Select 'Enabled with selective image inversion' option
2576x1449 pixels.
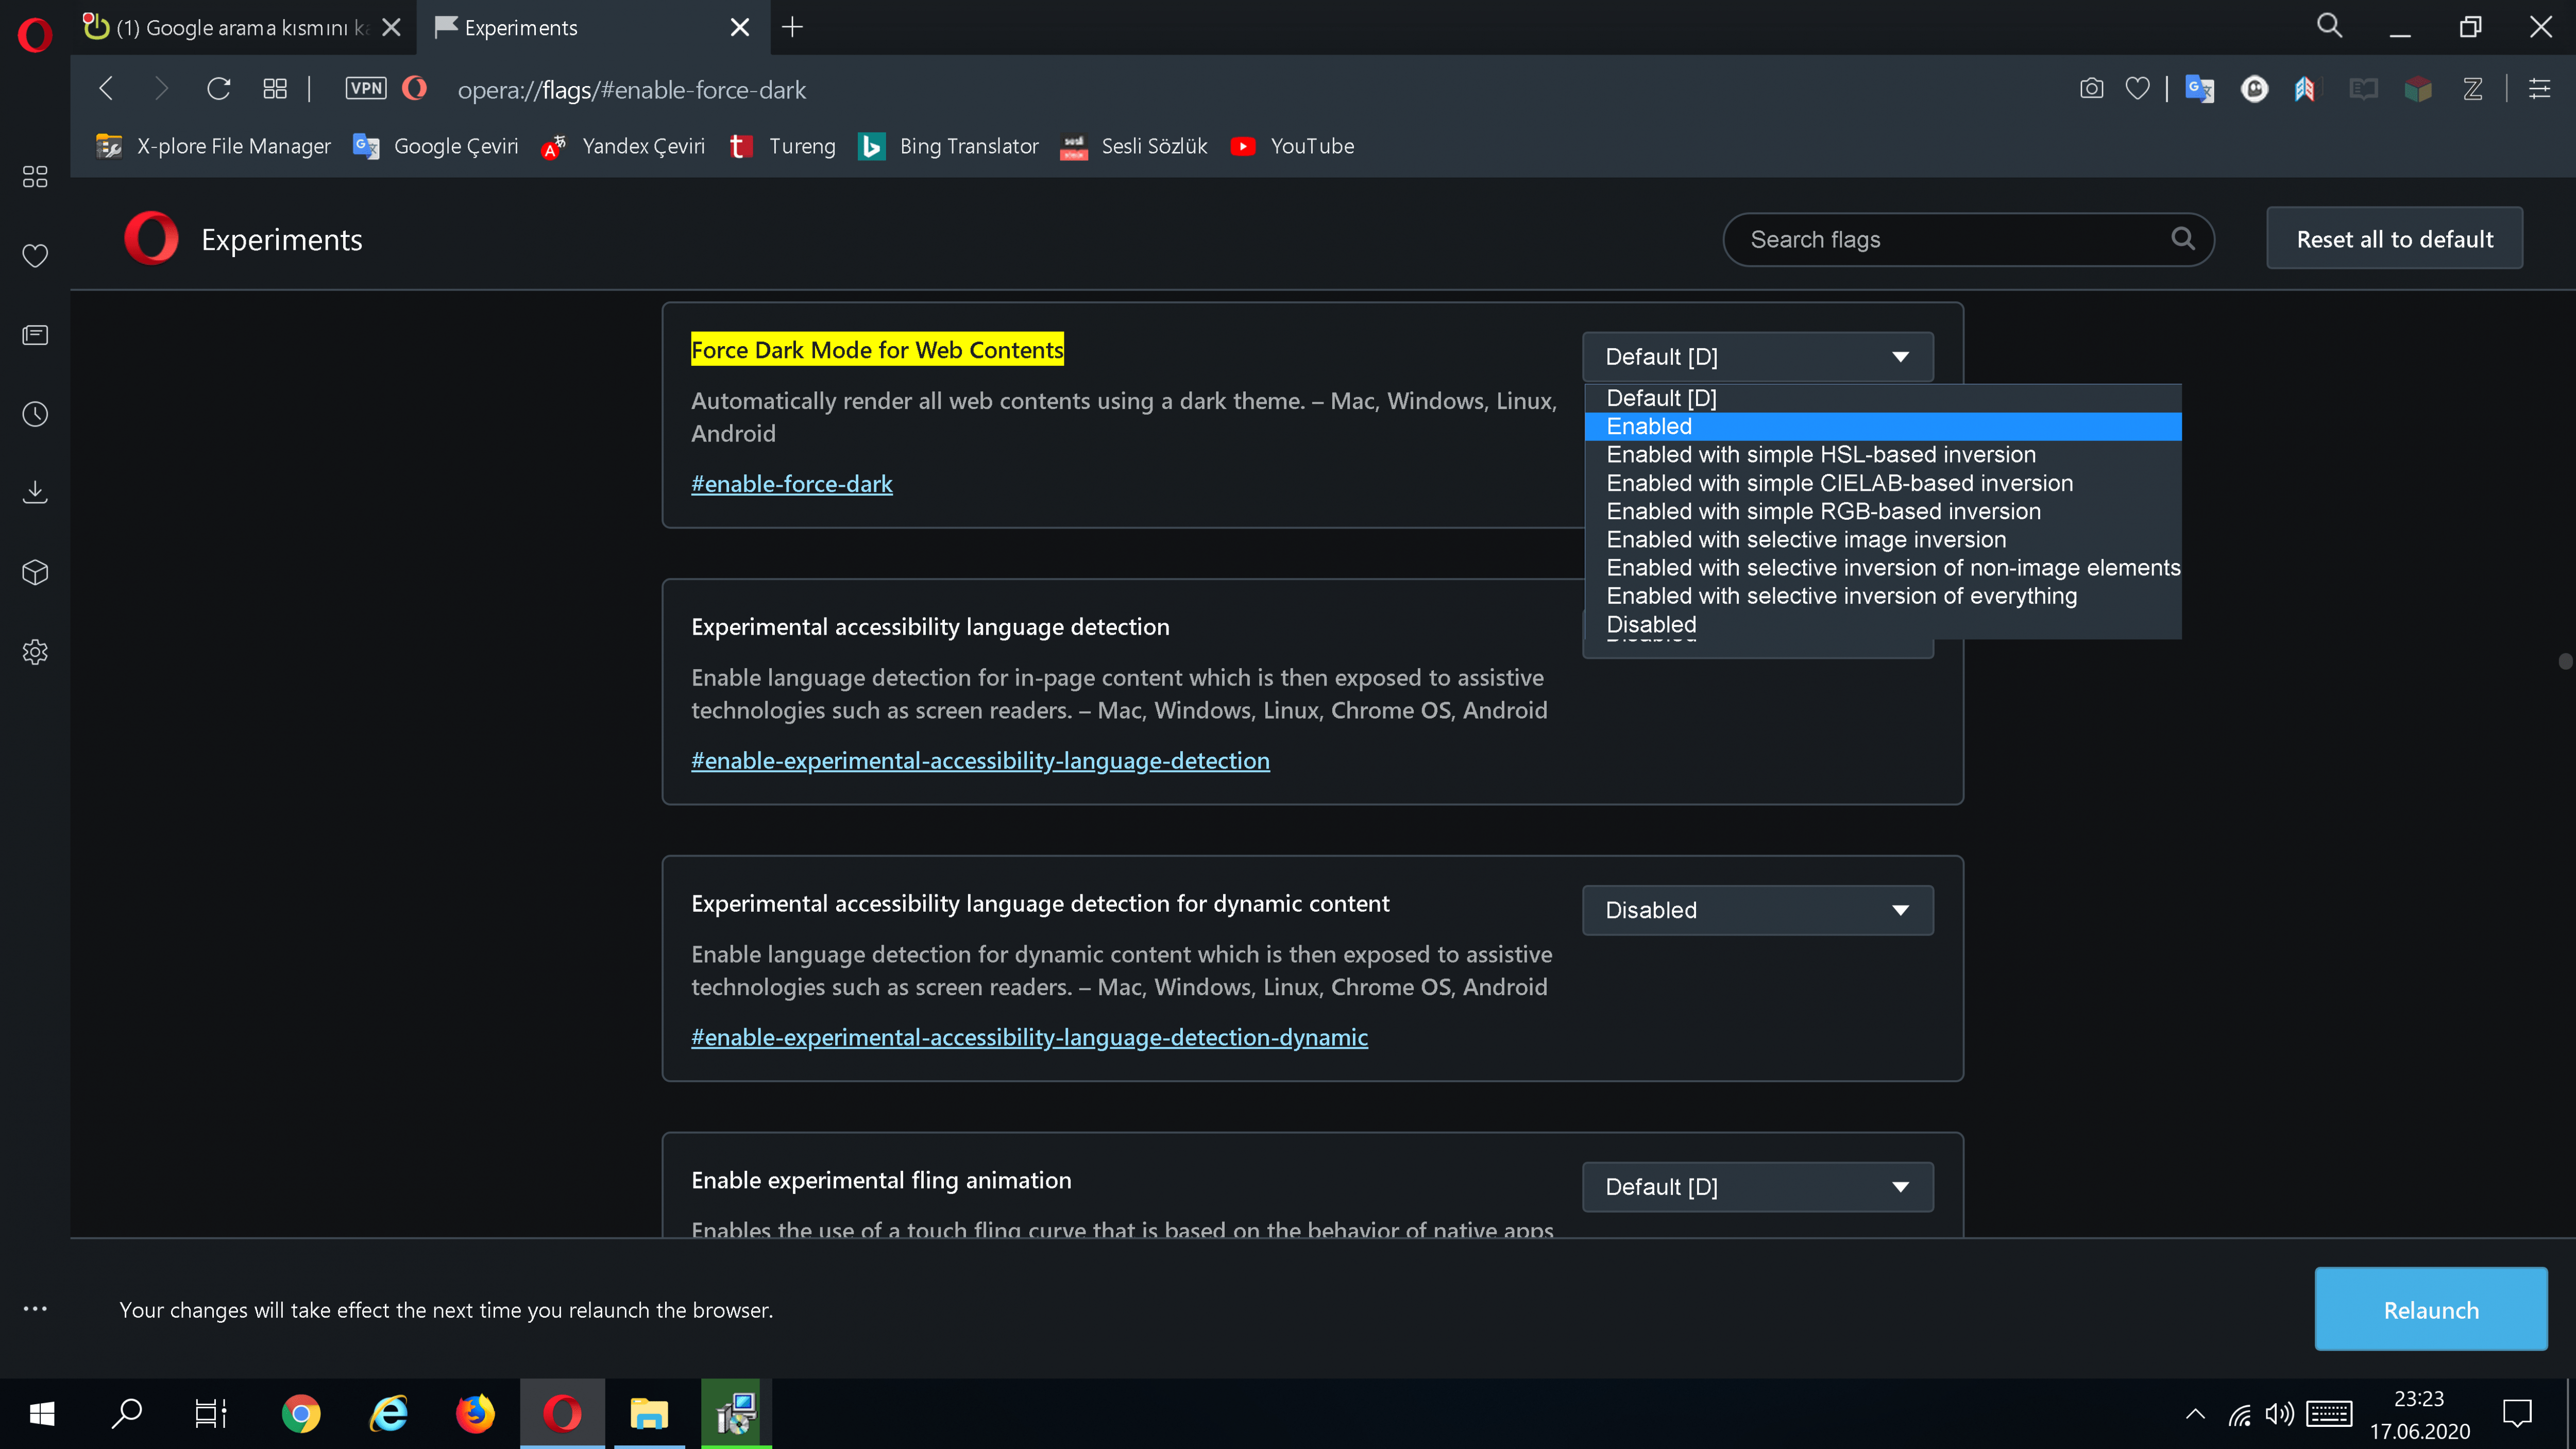1805,539
